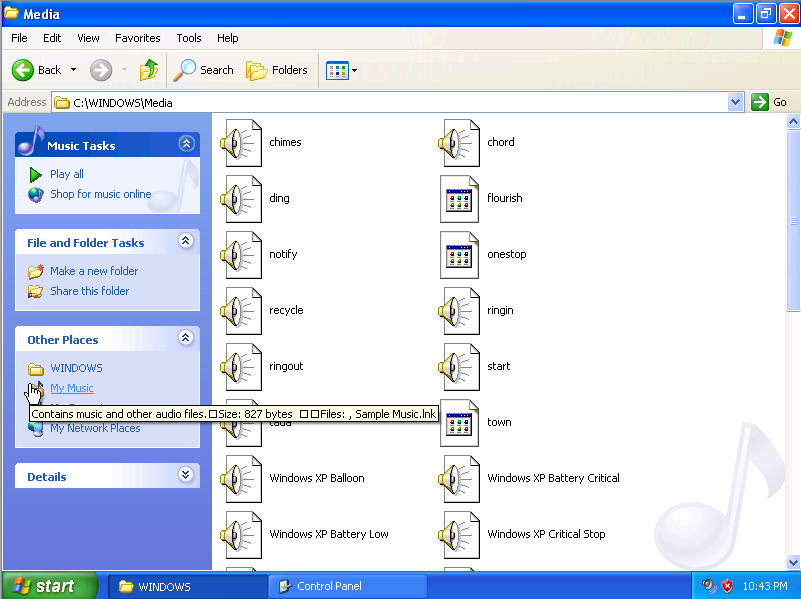This screenshot has height=599, width=801.
Task: Click the scroll down arrow
Action: [793, 562]
